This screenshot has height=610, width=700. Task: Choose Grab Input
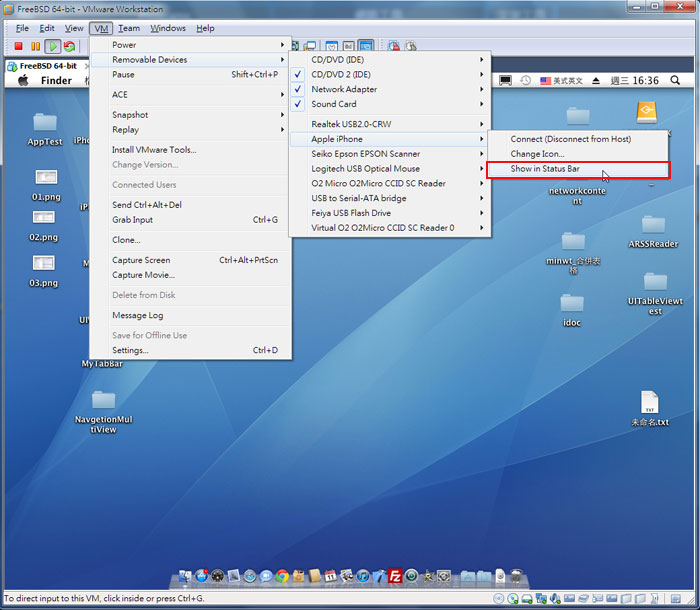191,220
